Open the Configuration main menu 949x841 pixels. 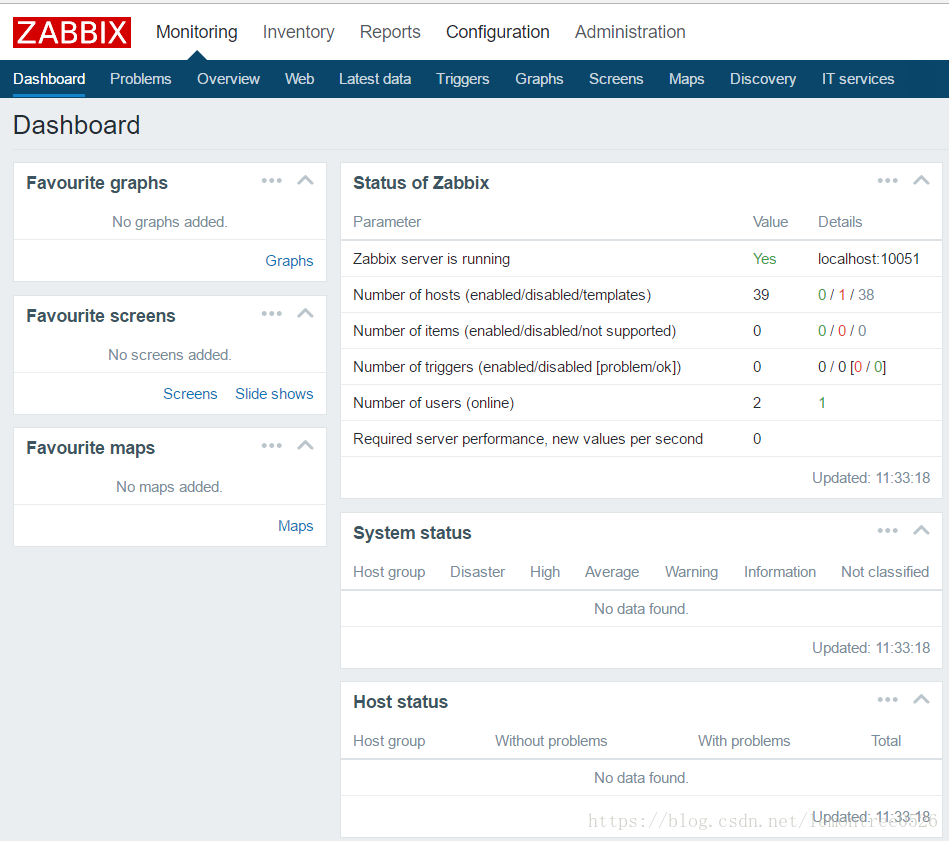point(497,32)
